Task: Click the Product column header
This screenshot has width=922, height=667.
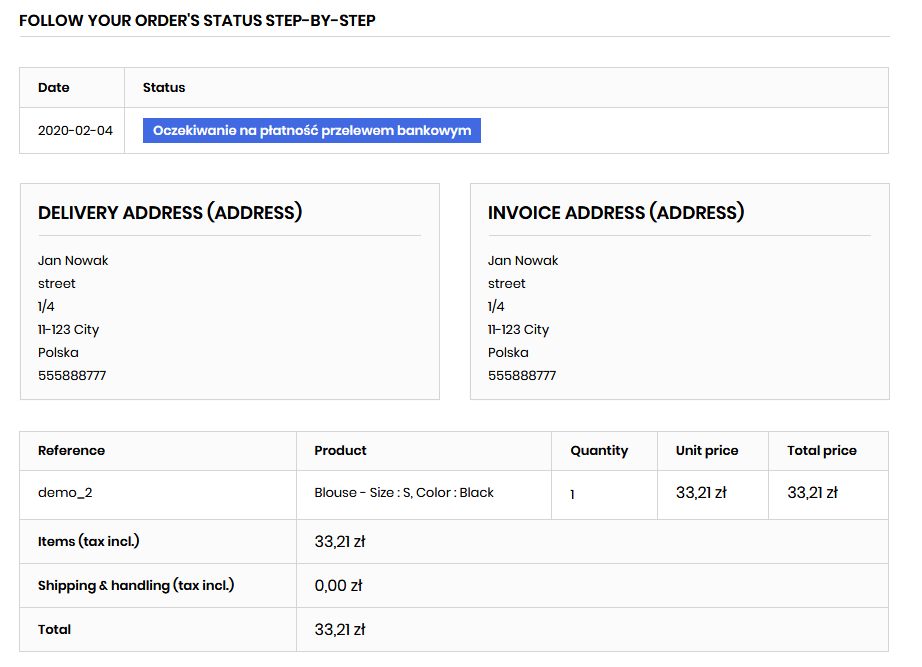Action: [x=340, y=451]
